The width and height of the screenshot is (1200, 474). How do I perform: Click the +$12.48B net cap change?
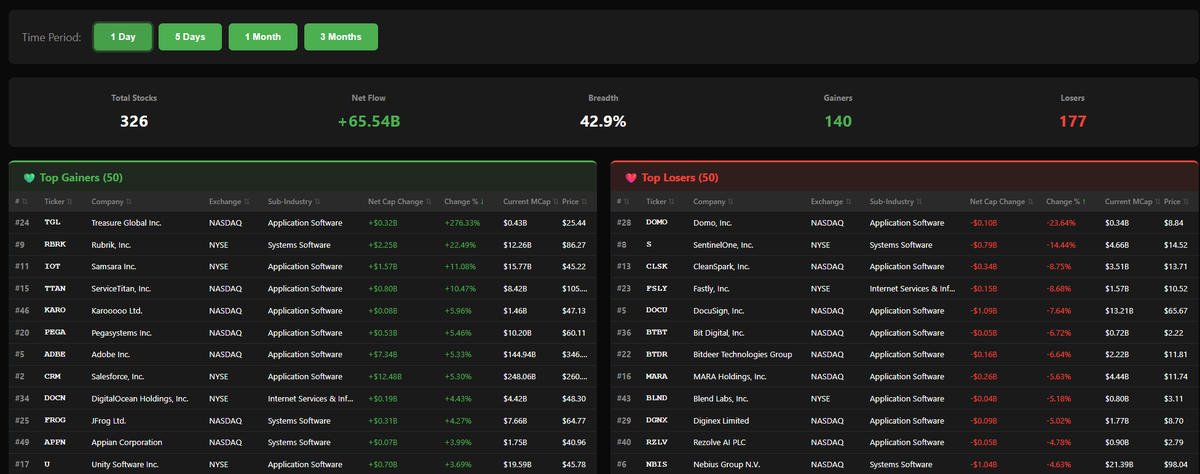[x=386, y=376]
